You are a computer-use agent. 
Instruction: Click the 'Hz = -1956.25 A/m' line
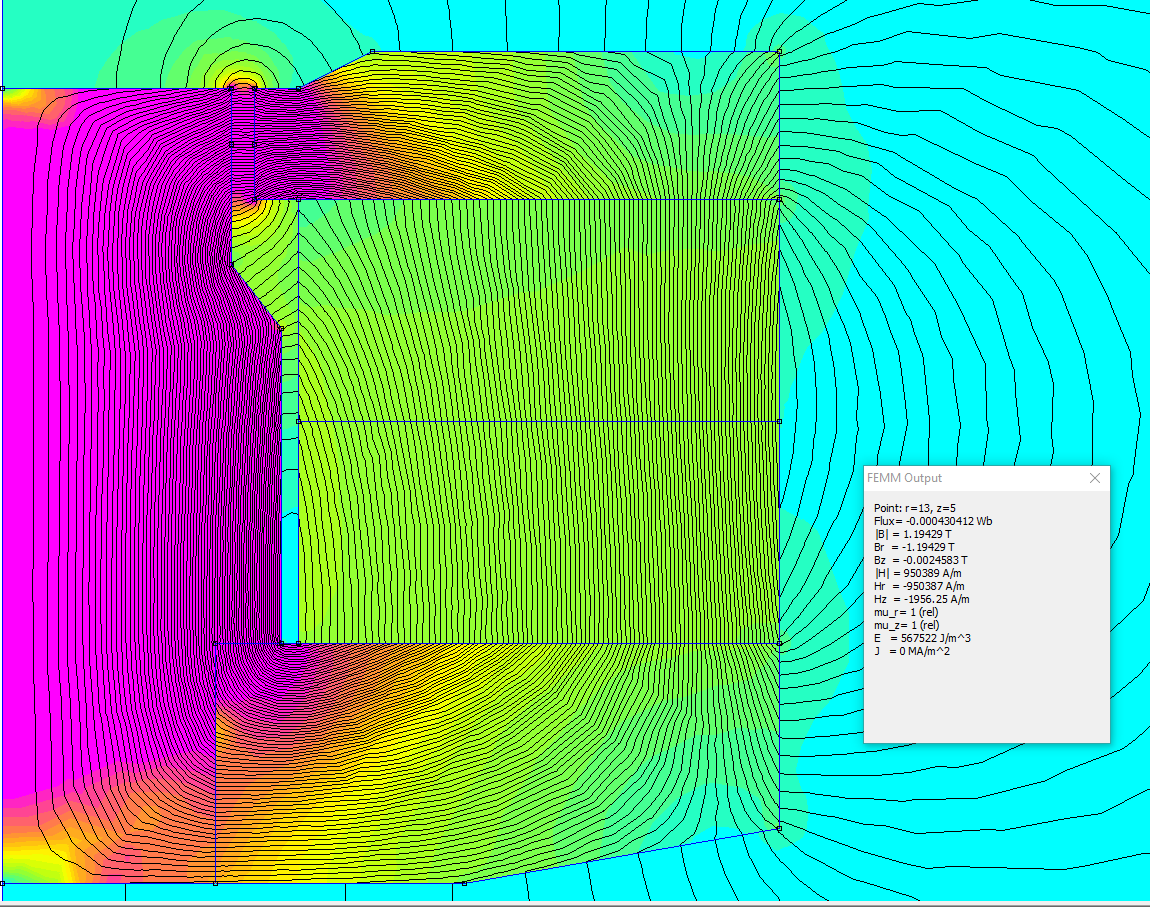point(921,599)
